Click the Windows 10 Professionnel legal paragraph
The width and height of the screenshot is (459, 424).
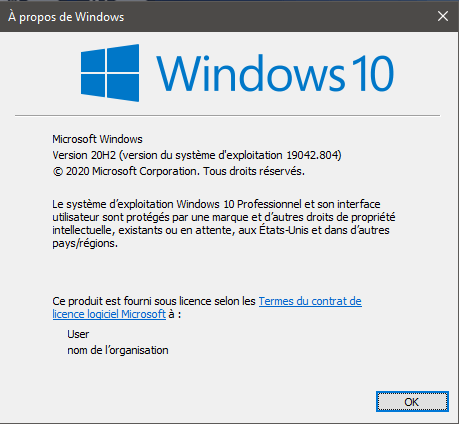[224, 224]
